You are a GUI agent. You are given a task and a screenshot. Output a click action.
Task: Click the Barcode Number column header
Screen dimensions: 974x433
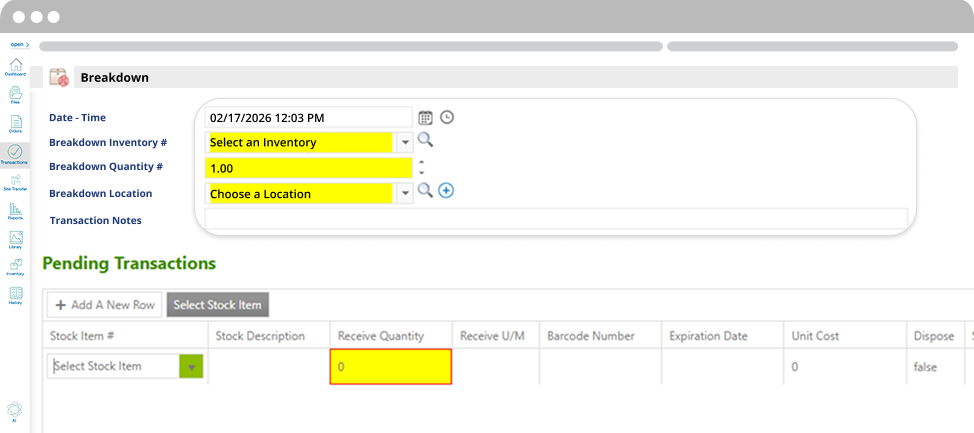tap(591, 336)
